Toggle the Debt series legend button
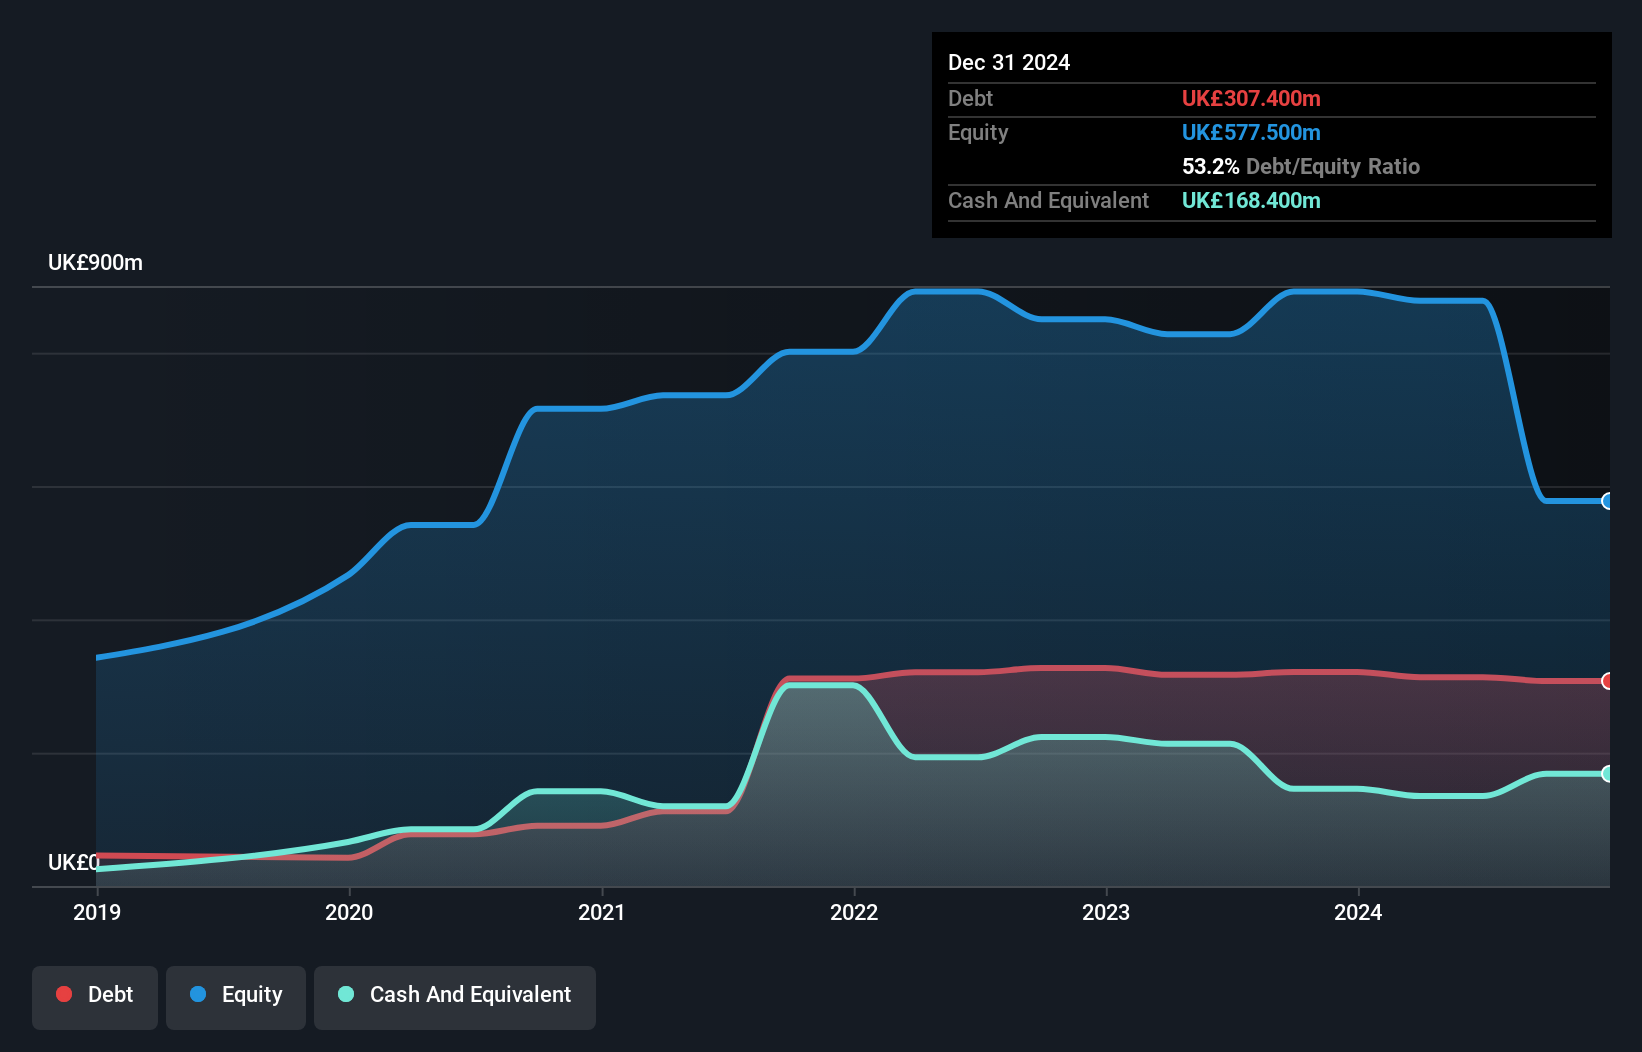The width and height of the screenshot is (1642, 1052). tap(95, 997)
